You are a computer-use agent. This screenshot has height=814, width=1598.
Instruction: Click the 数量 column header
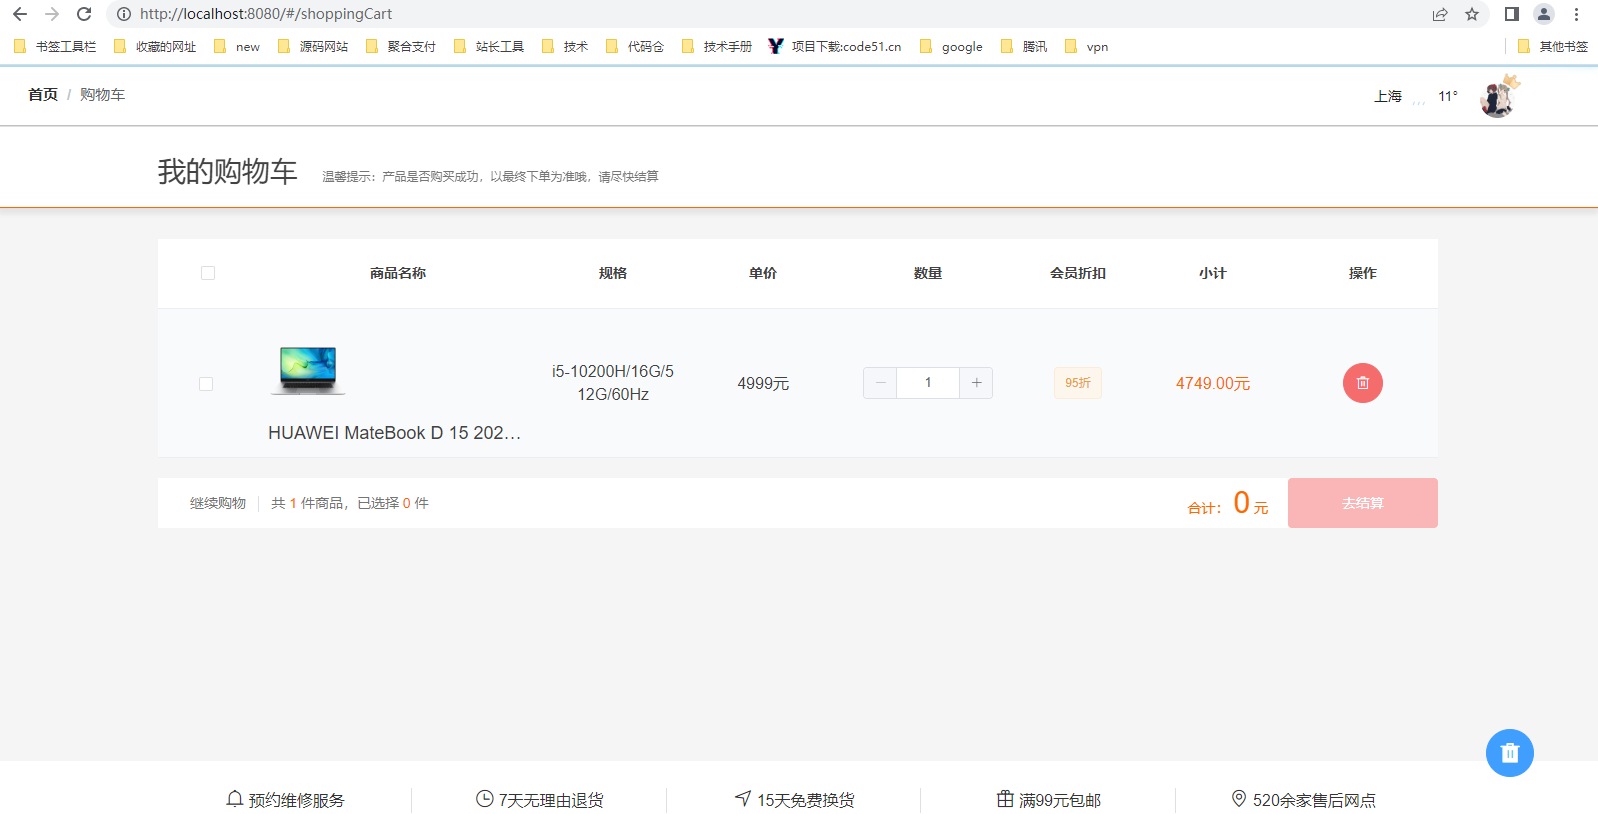tap(928, 273)
